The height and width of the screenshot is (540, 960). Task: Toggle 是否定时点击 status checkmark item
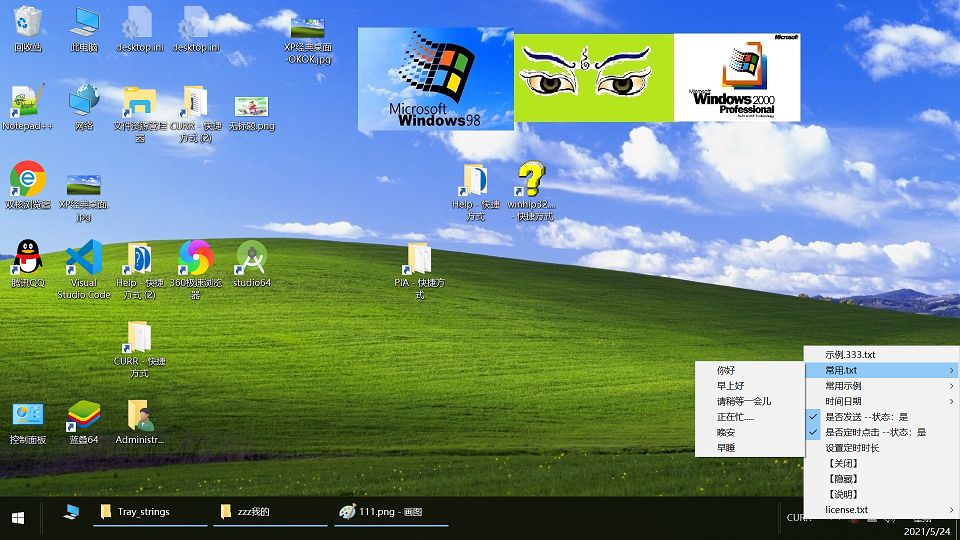(882, 432)
